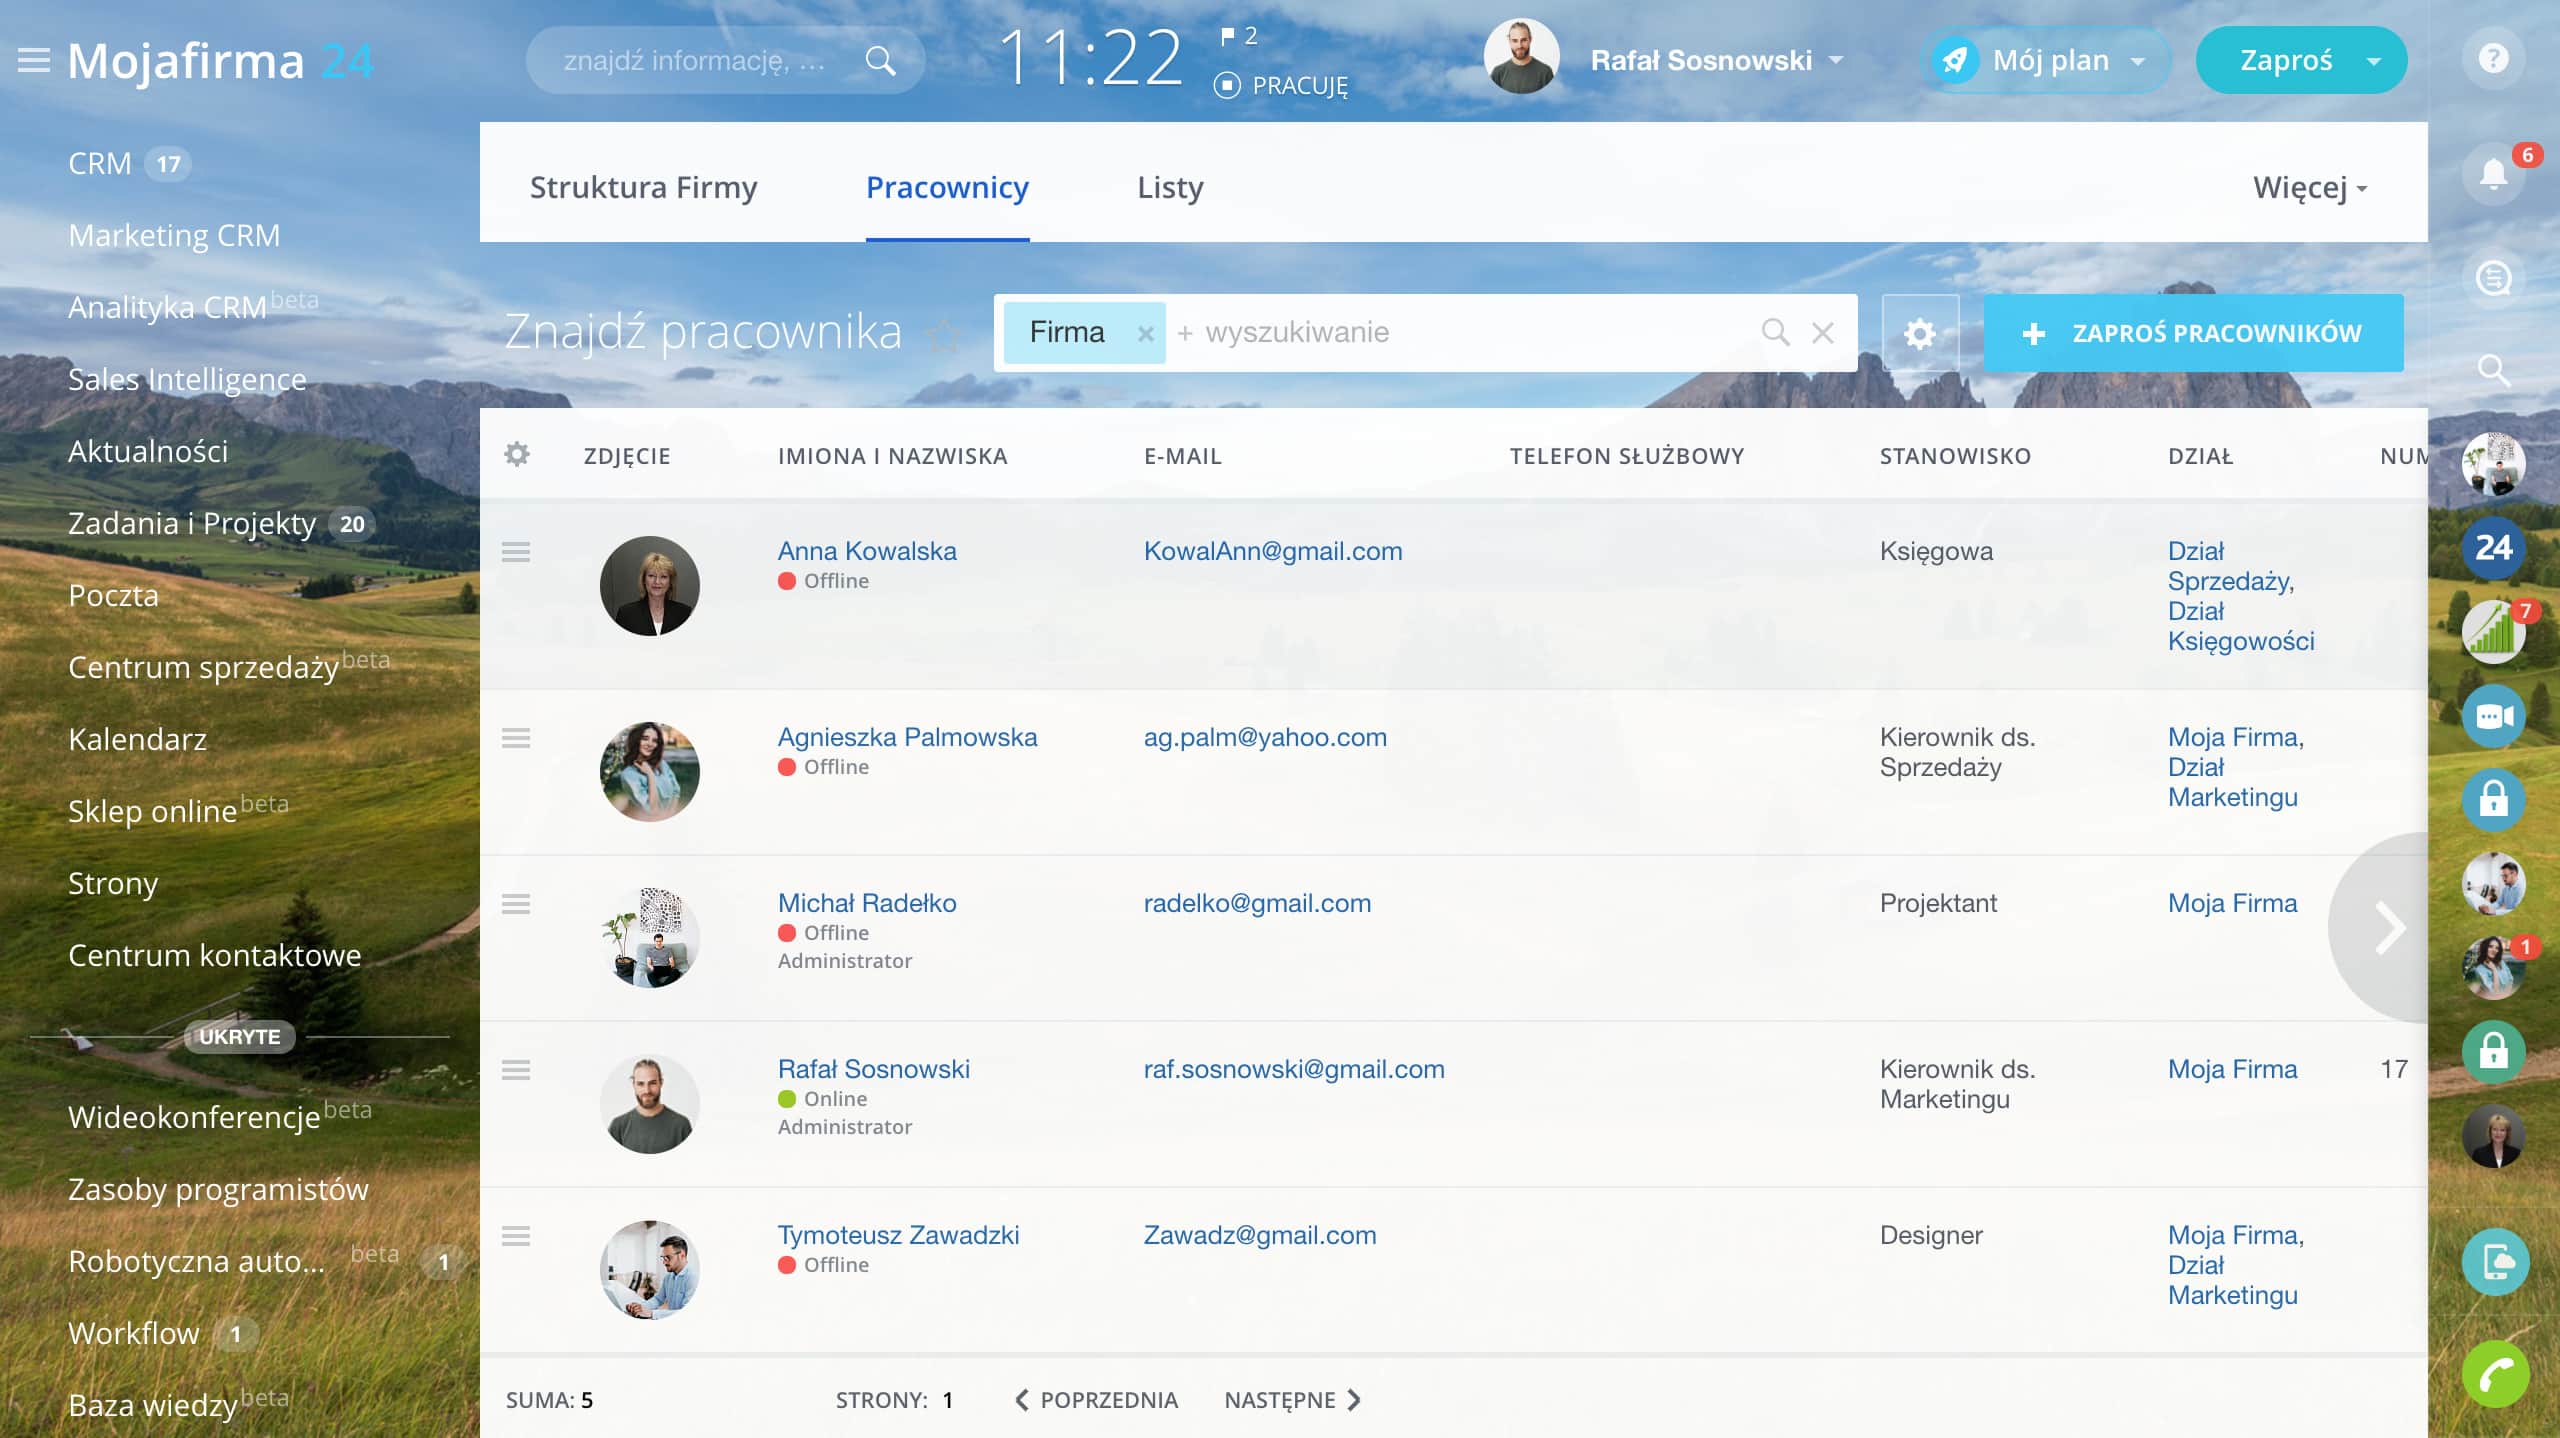Click the help question mark icon

pyautogui.click(x=2493, y=59)
